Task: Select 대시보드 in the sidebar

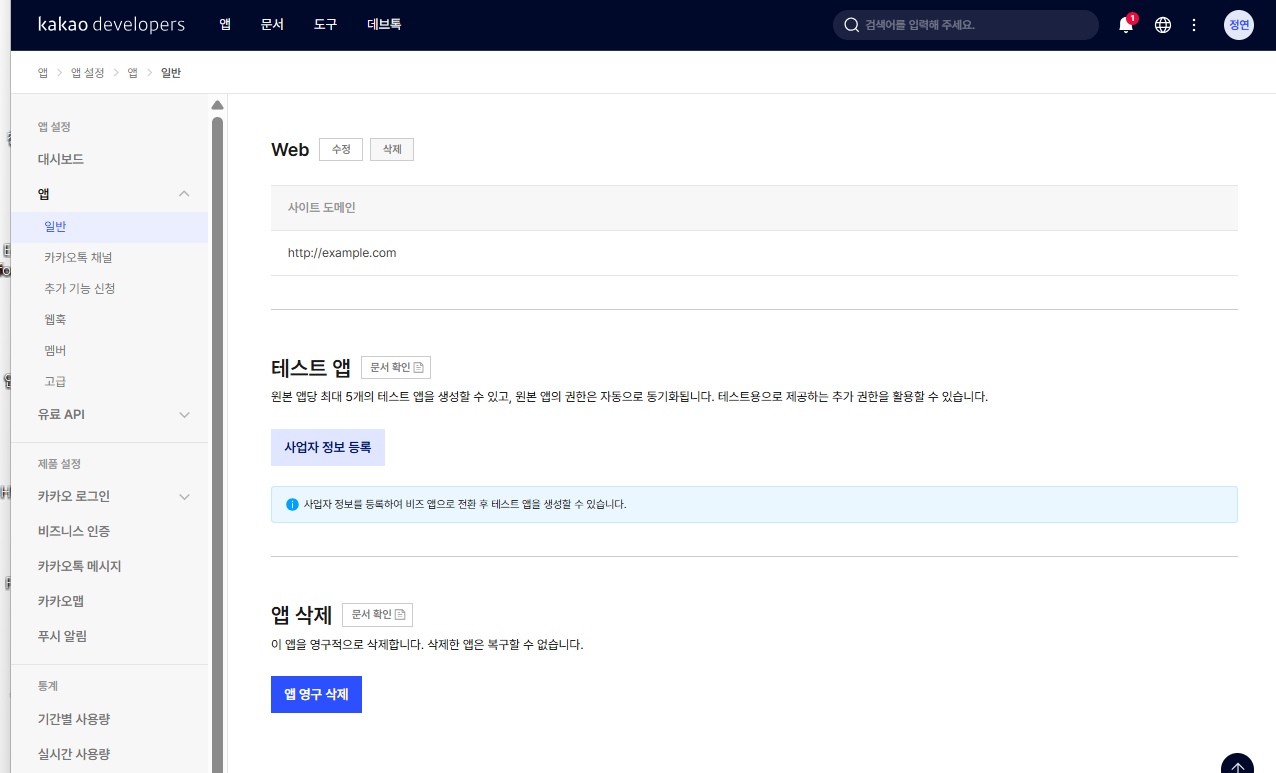Action: (61, 159)
